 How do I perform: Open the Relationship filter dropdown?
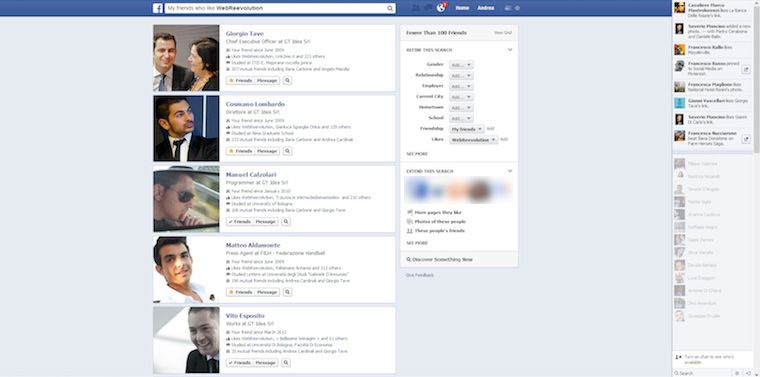tap(461, 76)
